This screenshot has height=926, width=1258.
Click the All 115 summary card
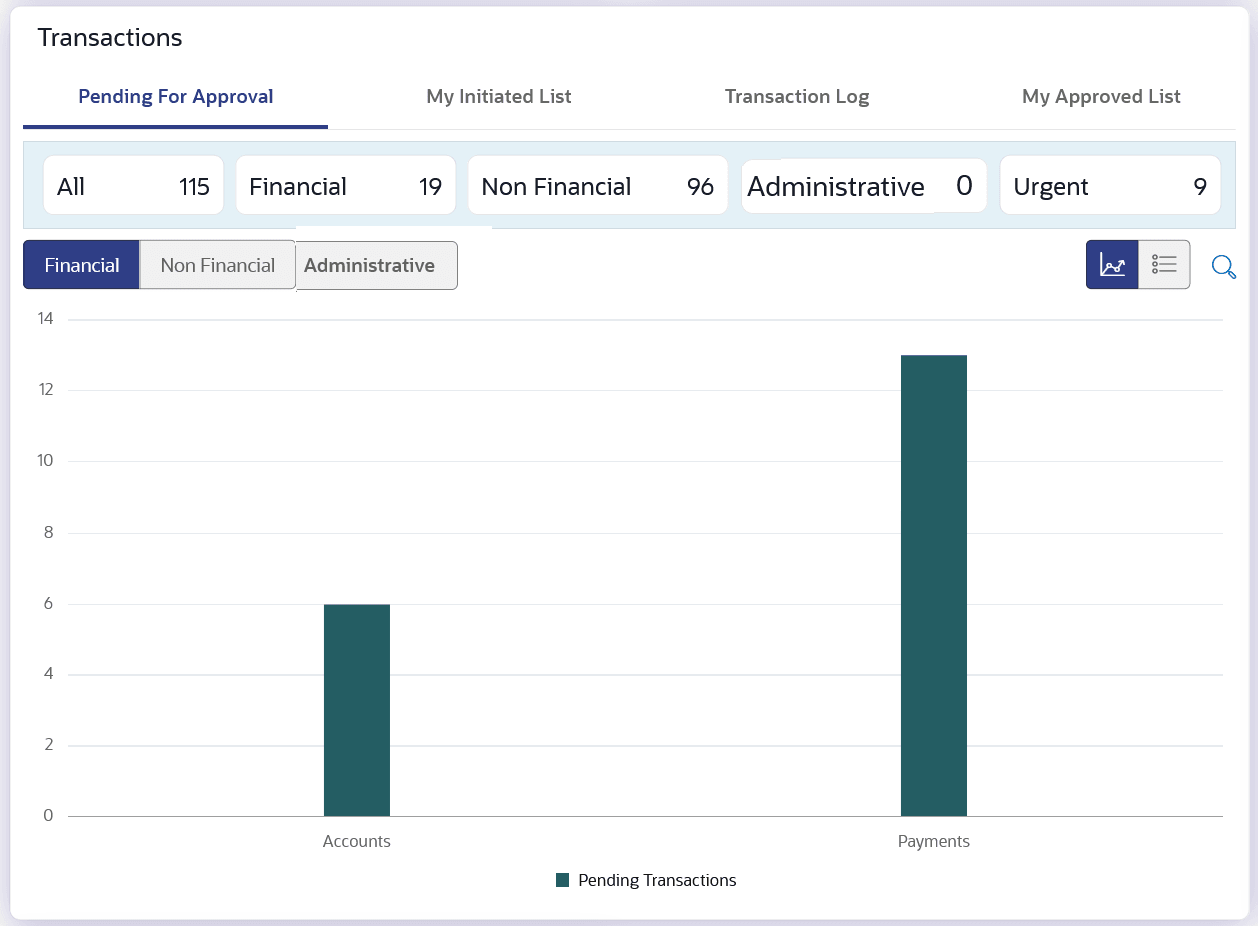click(x=133, y=186)
